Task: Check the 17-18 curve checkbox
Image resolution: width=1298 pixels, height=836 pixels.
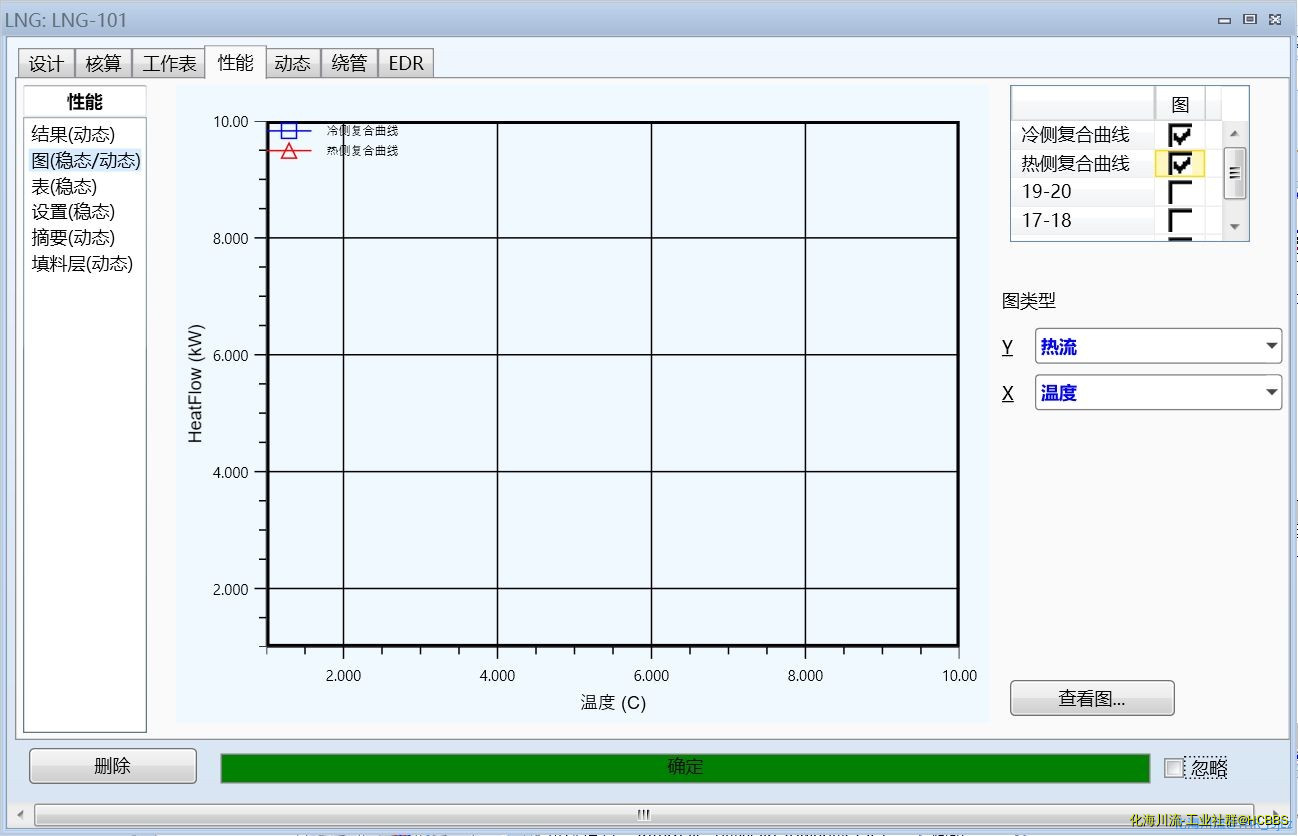Action: tap(1180, 220)
